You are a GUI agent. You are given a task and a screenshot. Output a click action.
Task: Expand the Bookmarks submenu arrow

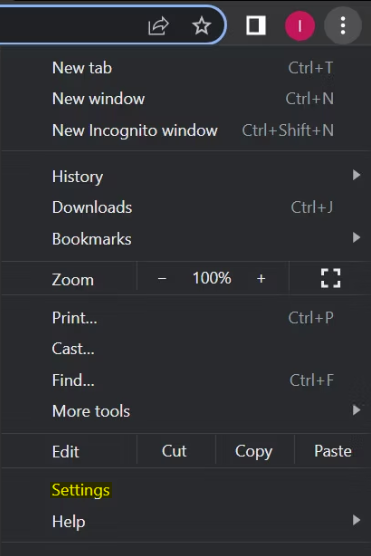coord(356,237)
